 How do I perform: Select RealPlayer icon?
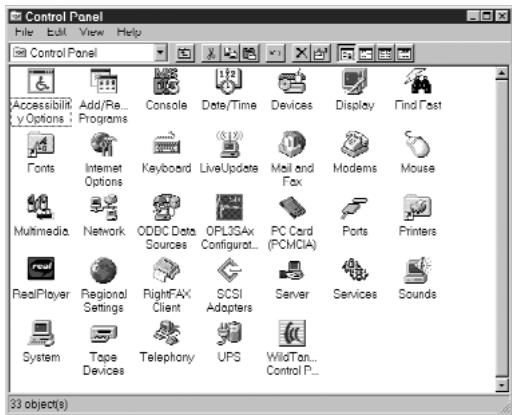coord(41,268)
